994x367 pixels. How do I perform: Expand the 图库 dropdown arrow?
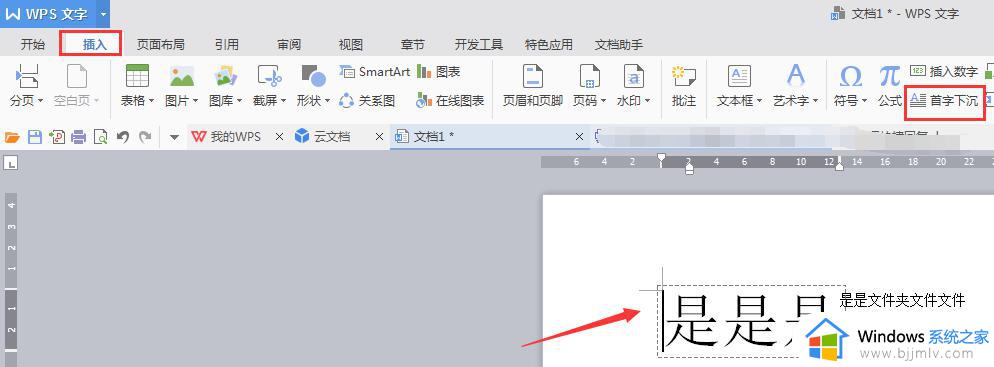240,101
